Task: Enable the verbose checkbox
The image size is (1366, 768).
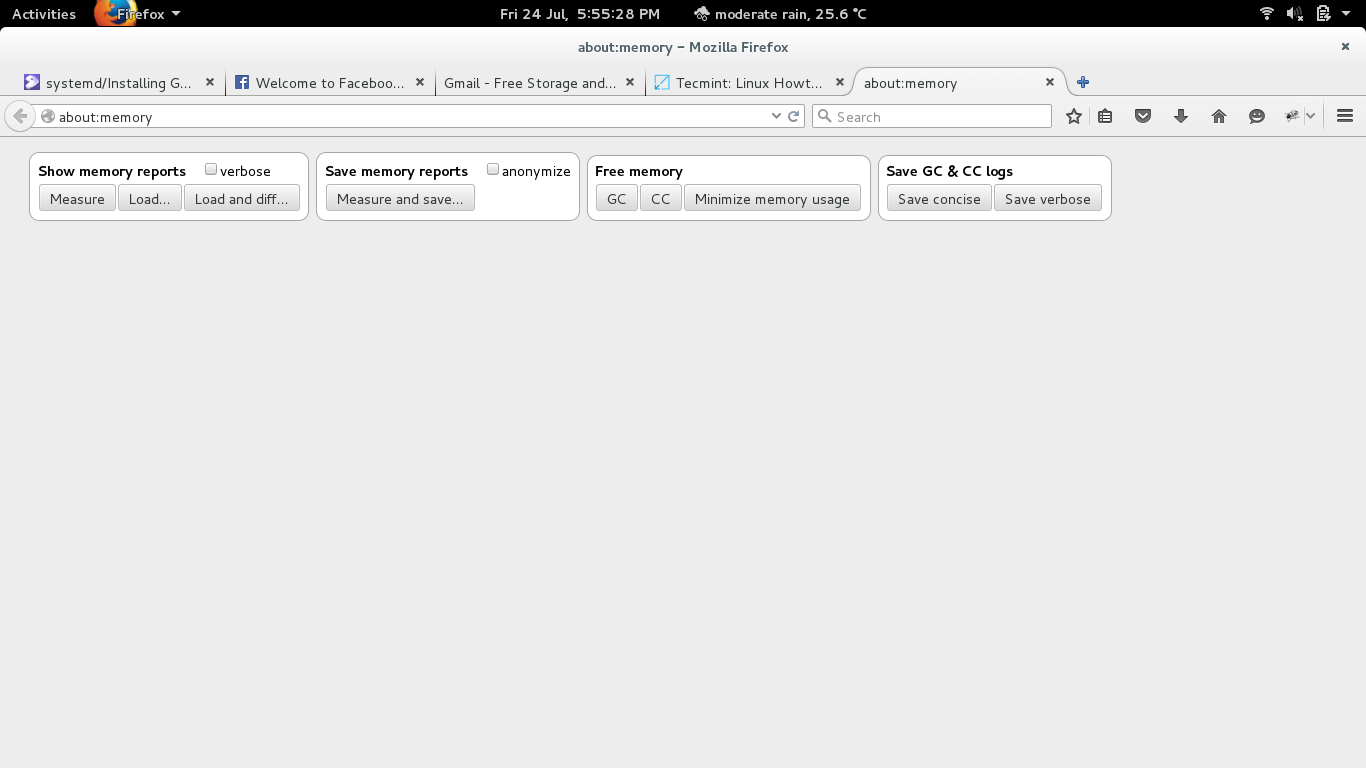Action: coord(210,169)
